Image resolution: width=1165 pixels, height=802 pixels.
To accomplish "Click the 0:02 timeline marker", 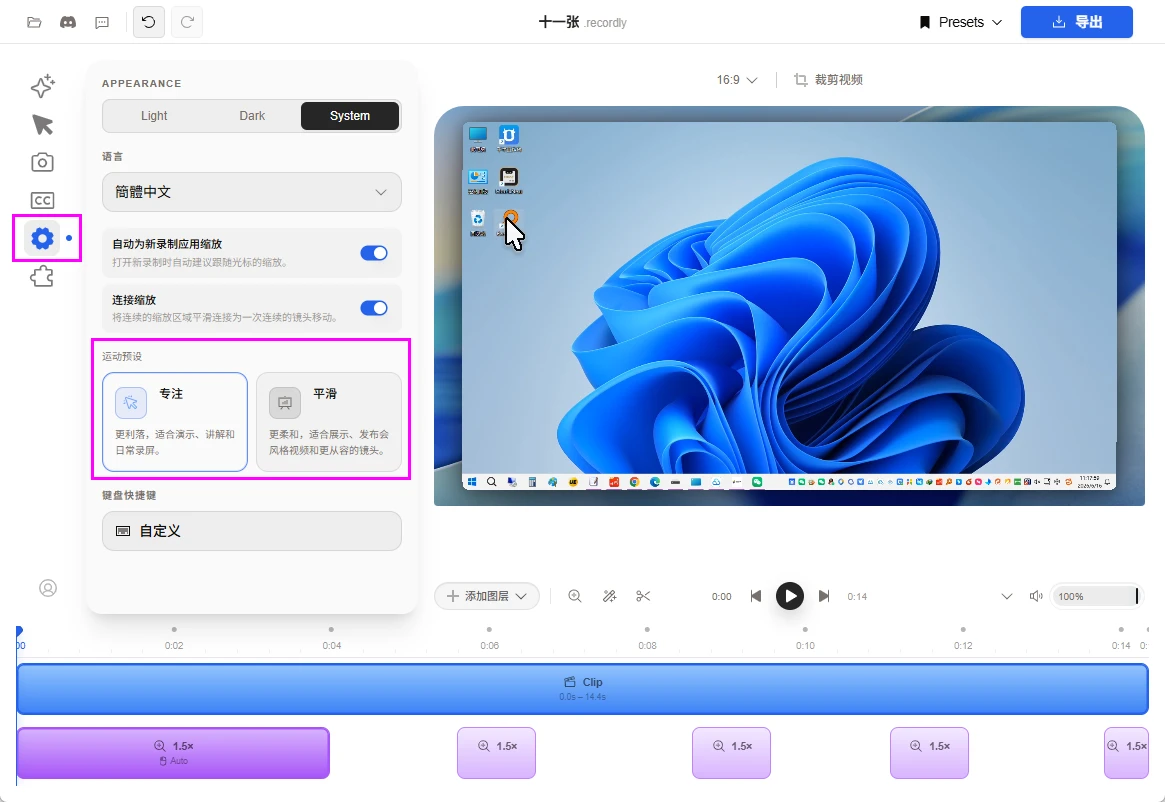I will (174, 645).
